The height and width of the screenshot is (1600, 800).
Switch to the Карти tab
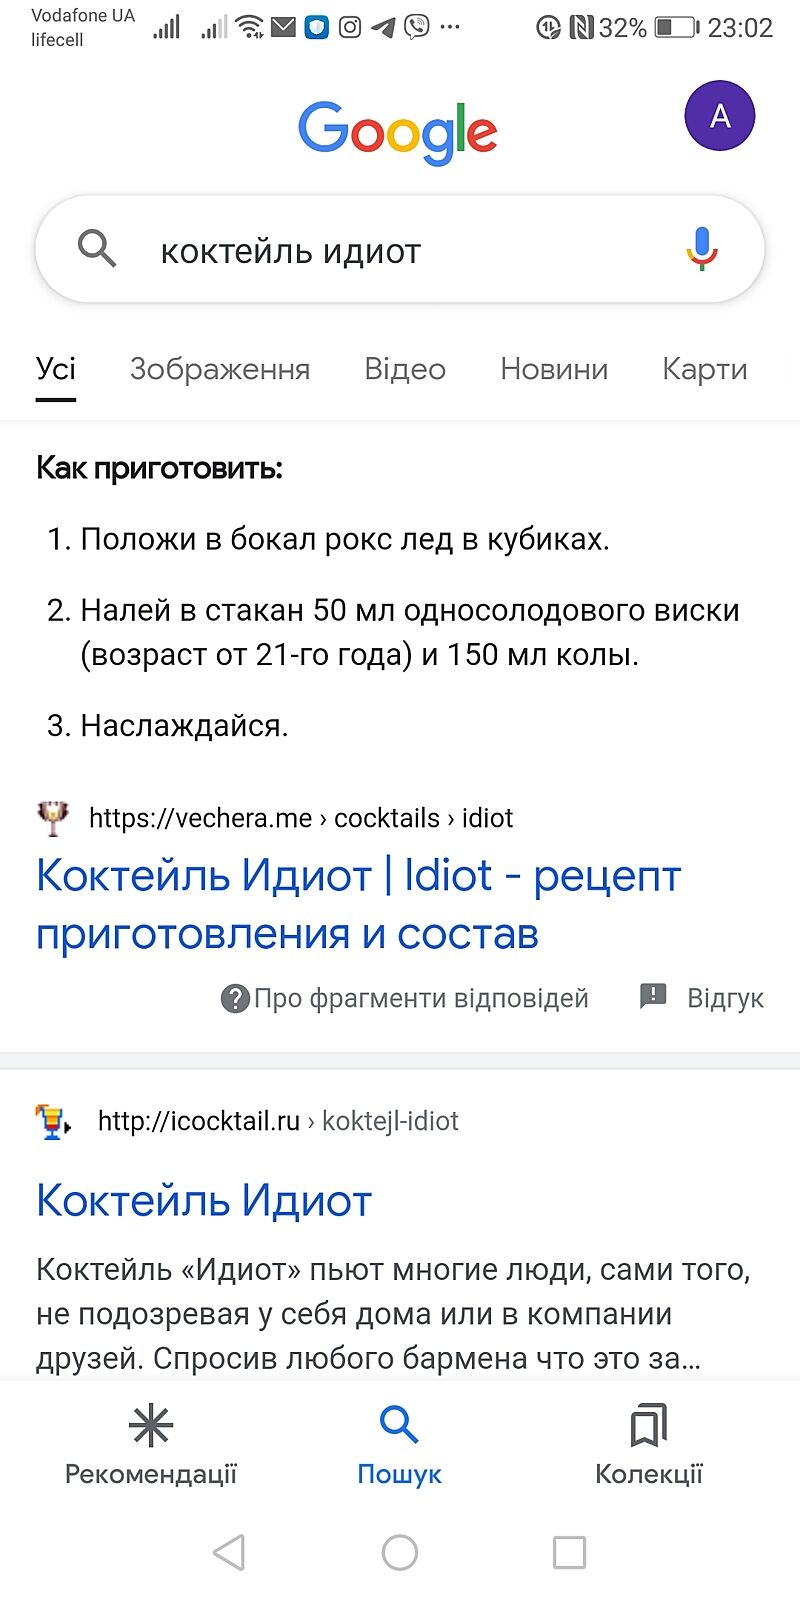pos(704,369)
